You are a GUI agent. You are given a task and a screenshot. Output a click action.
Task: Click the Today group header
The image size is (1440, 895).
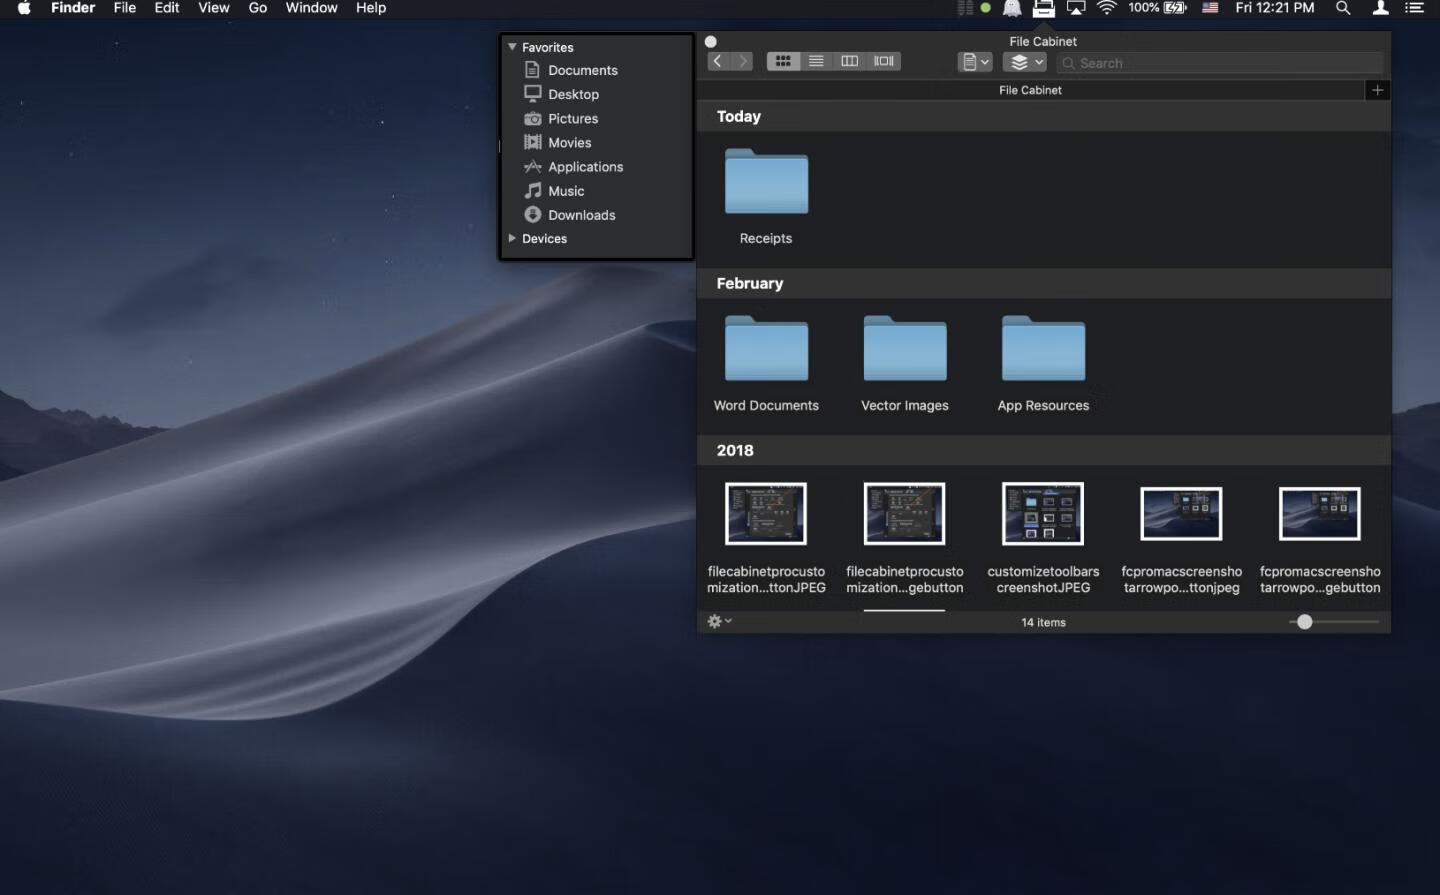[1044, 116]
